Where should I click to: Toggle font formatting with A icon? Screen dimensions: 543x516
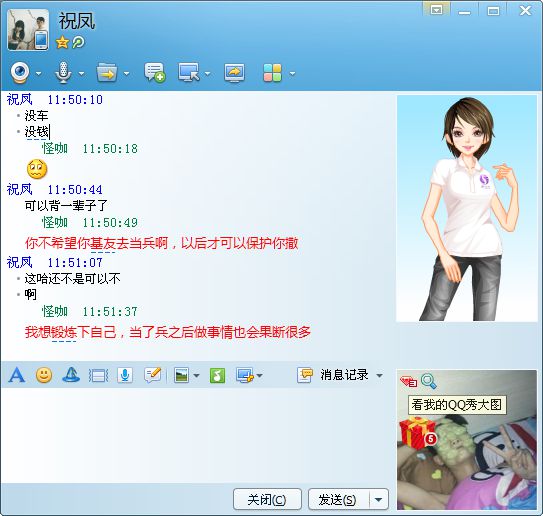pos(17,375)
